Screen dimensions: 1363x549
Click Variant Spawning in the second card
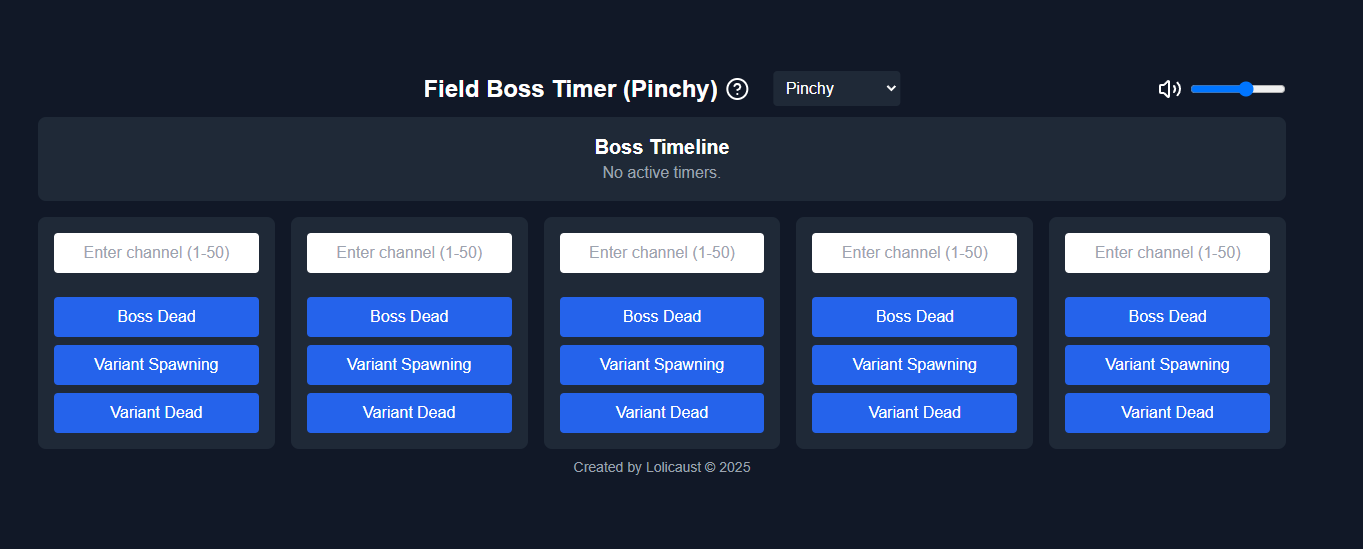point(409,365)
